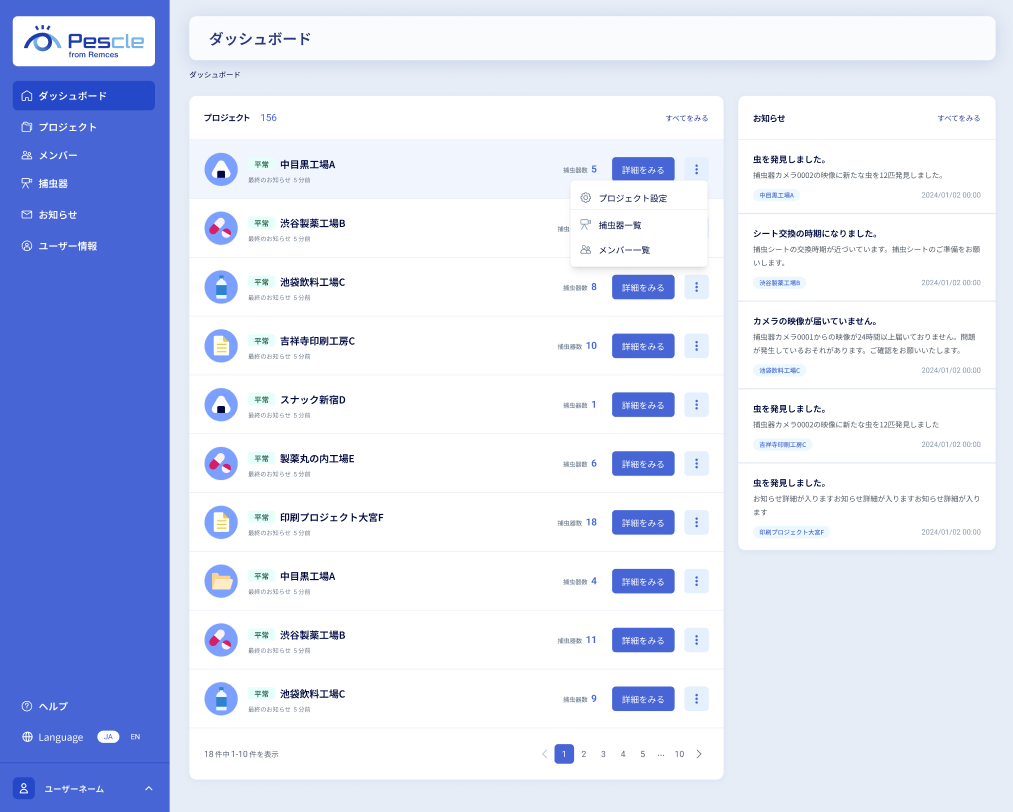The image size is (1013, 812).
Task: Click the gear icon beside プロジェクト設定
Action: pos(585,198)
